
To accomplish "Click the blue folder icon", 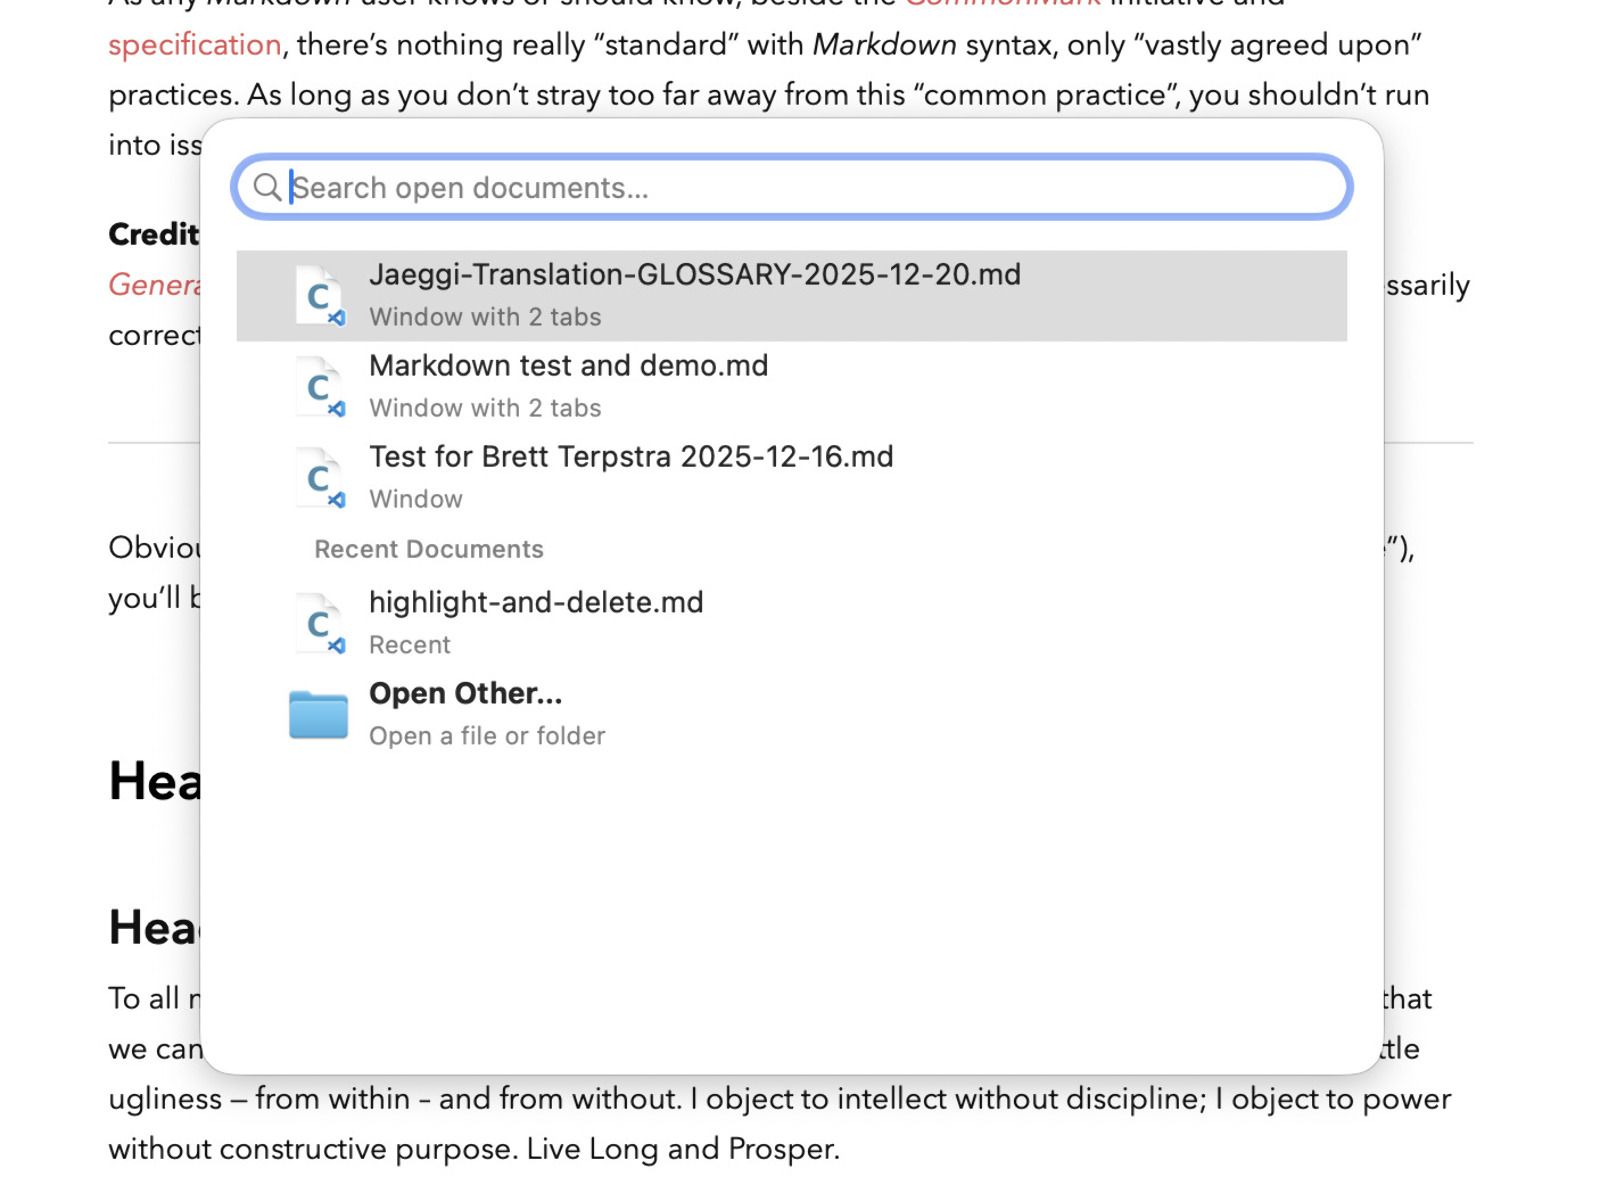I will (318, 715).
